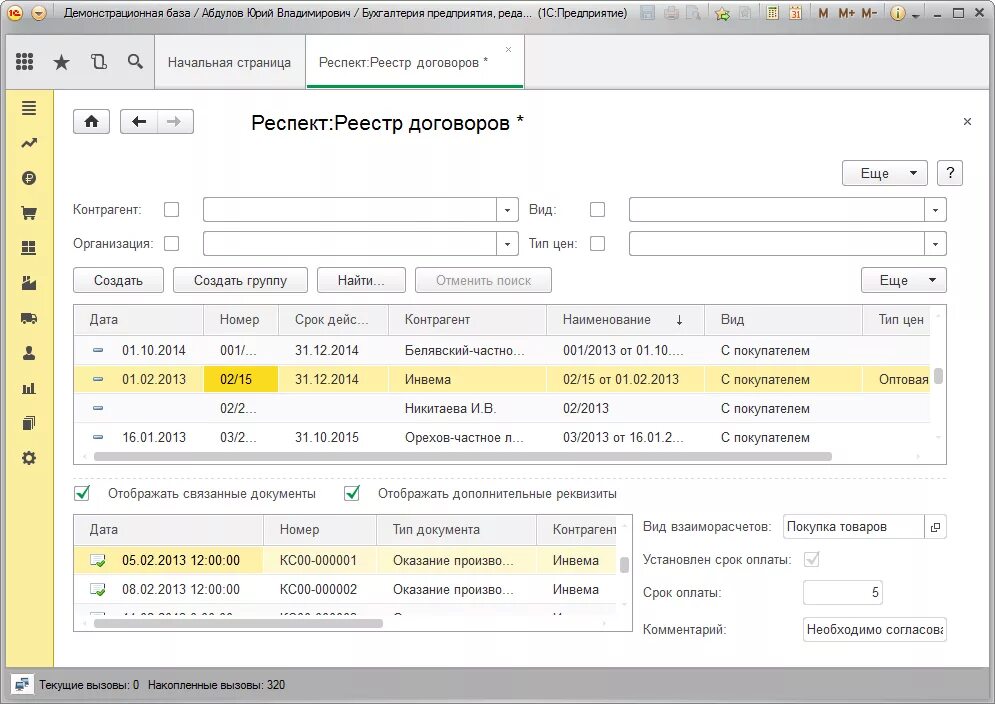Open the factory production sidebar section

(x=29, y=283)
